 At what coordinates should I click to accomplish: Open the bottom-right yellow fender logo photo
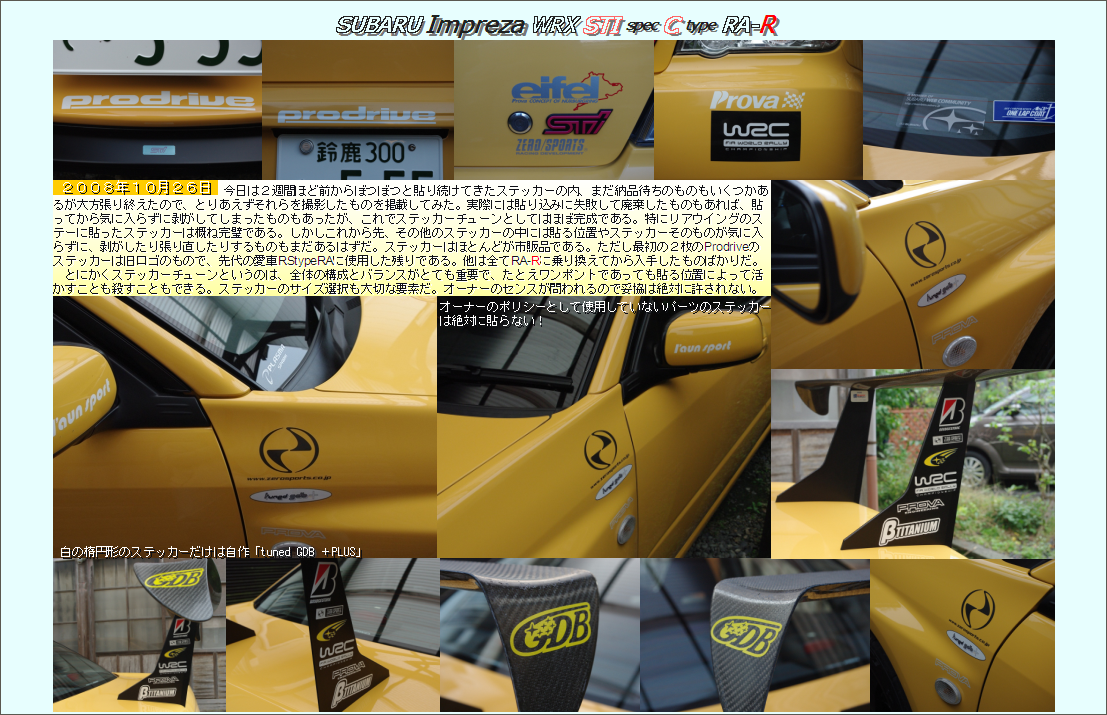point(961,635)
